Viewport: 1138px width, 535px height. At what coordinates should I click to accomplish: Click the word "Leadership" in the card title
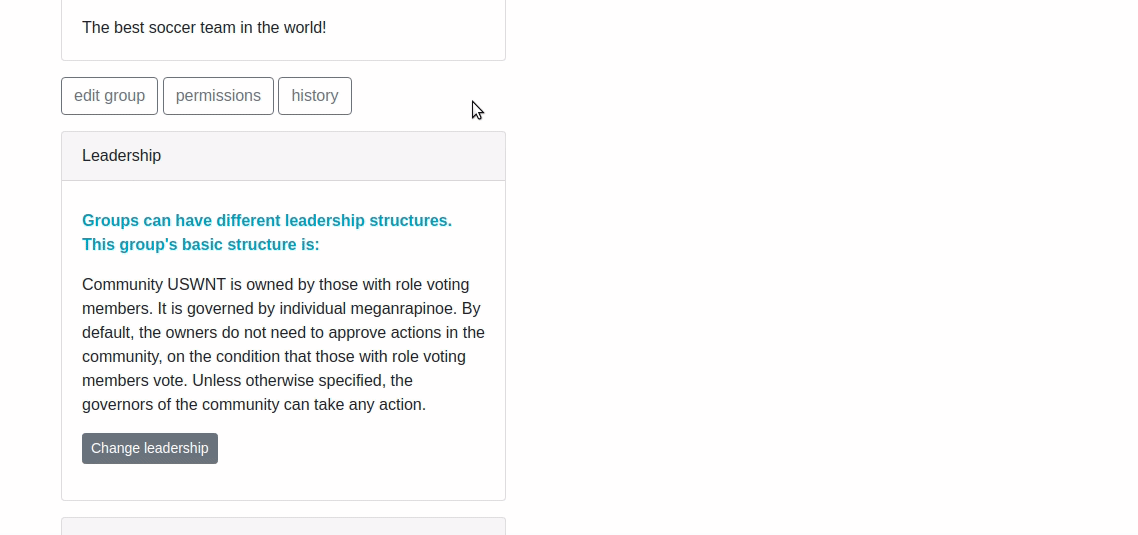[x=121, y=156]
